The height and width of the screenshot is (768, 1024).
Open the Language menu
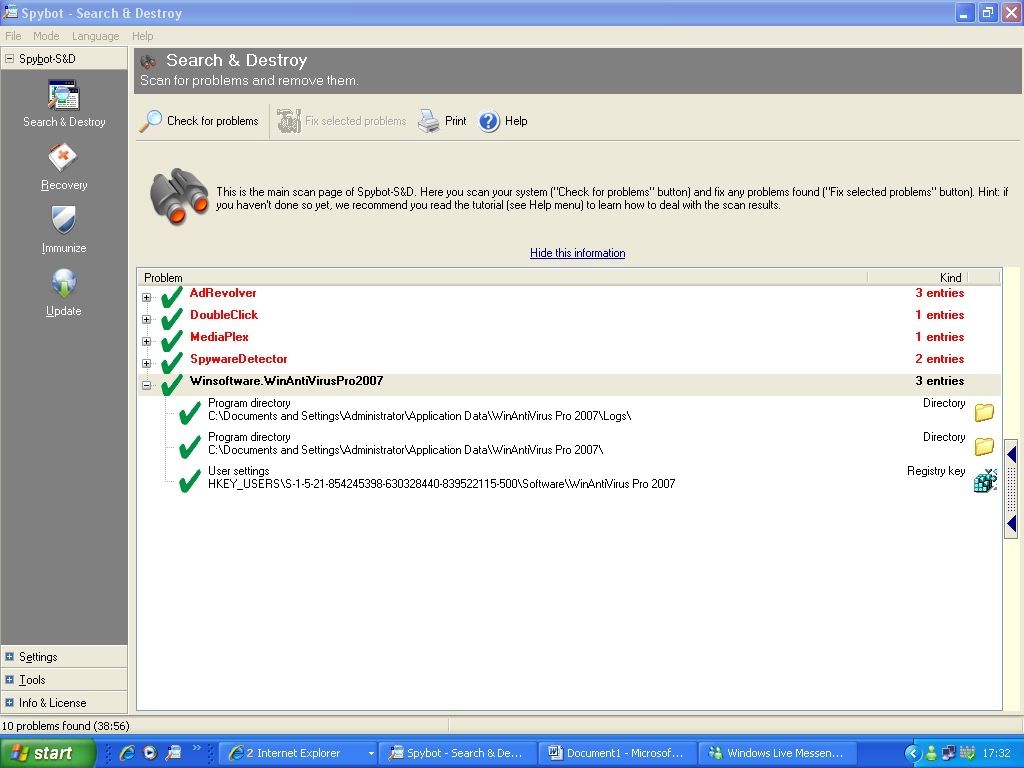95,36
